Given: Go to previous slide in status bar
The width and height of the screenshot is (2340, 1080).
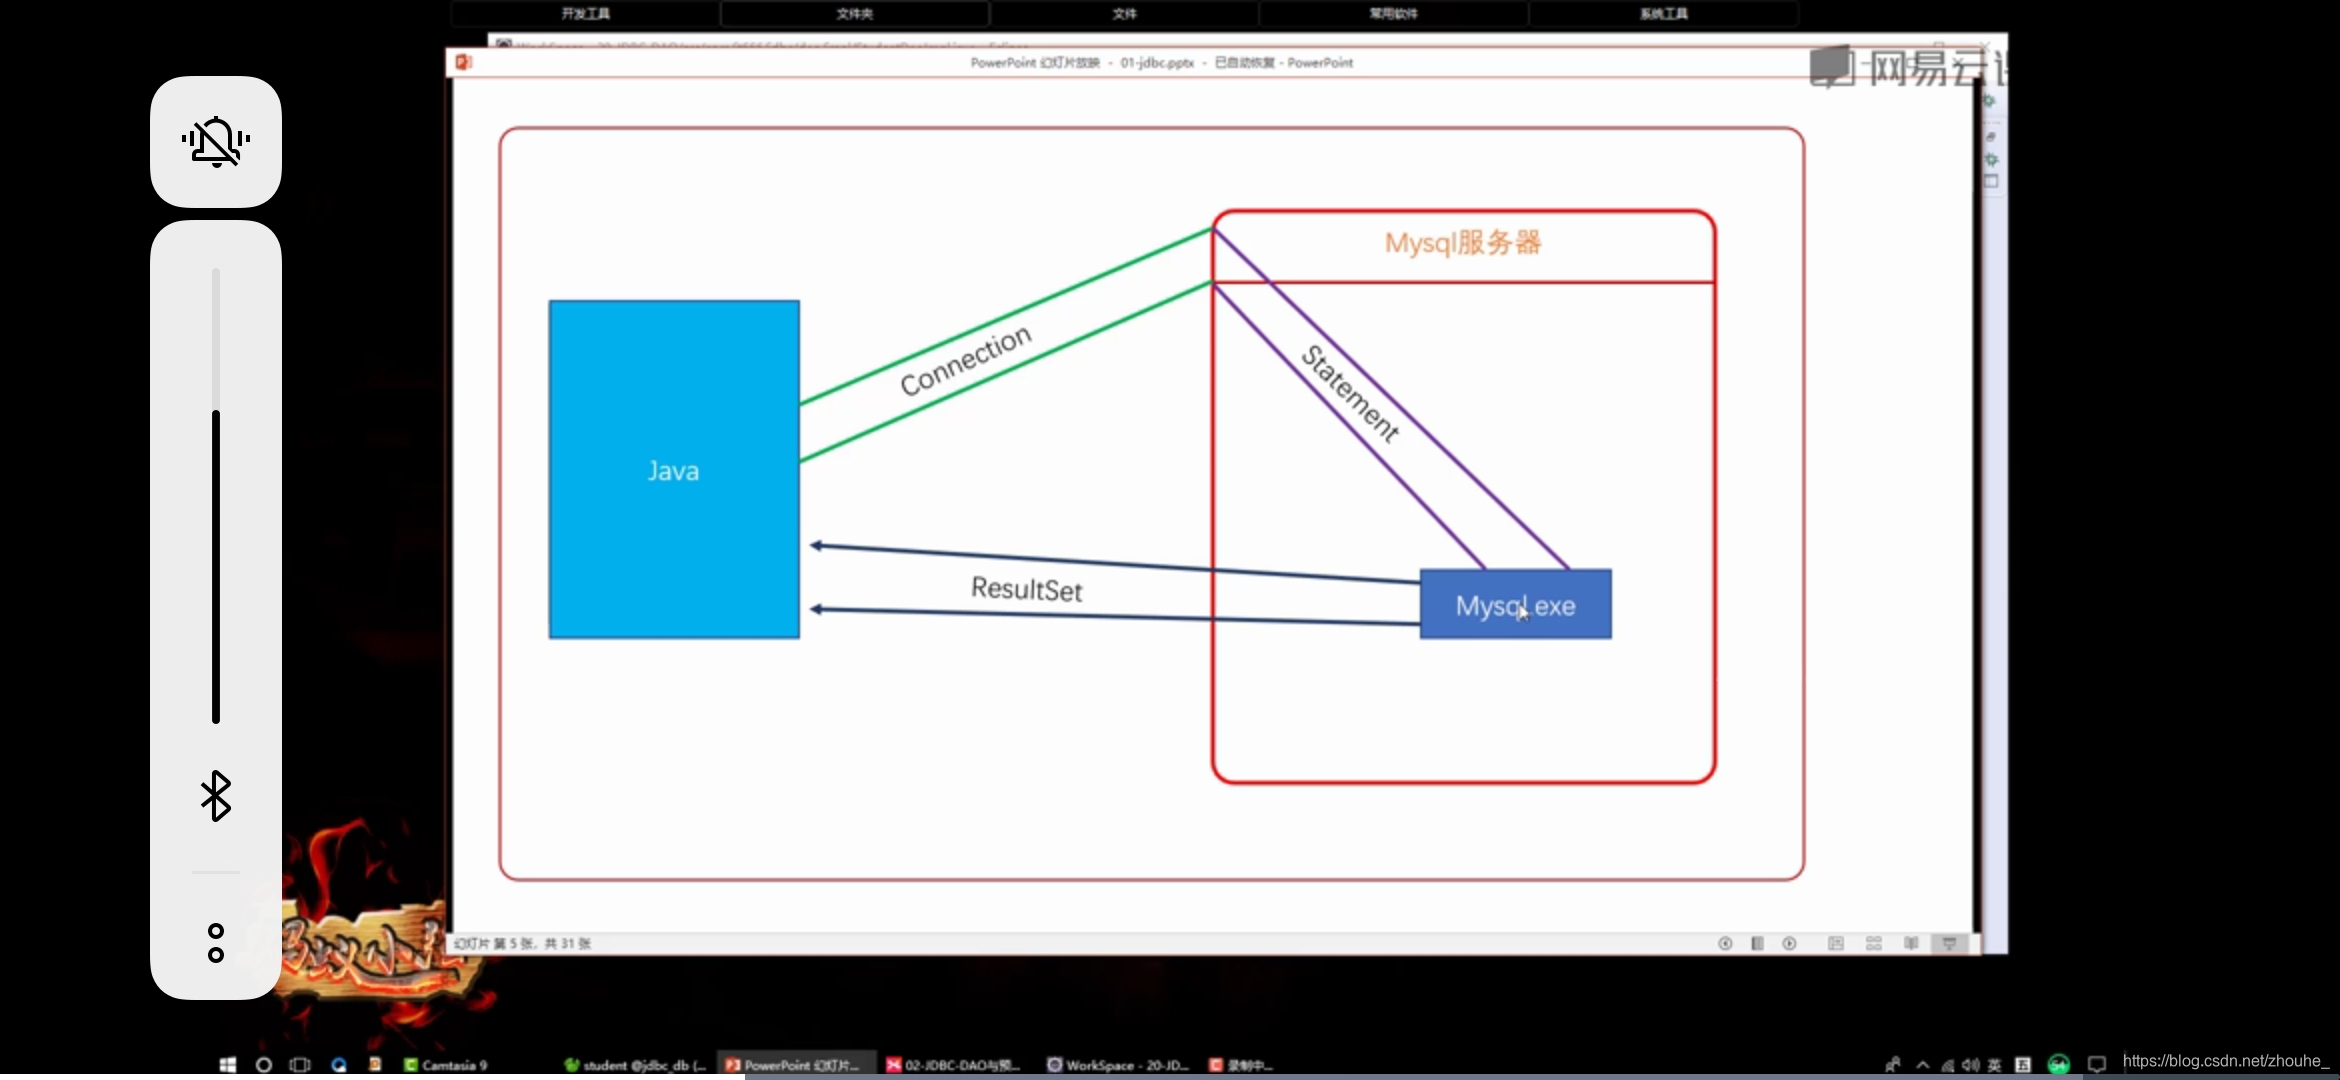Looking at the screenshot, I should pos(1725,943).
